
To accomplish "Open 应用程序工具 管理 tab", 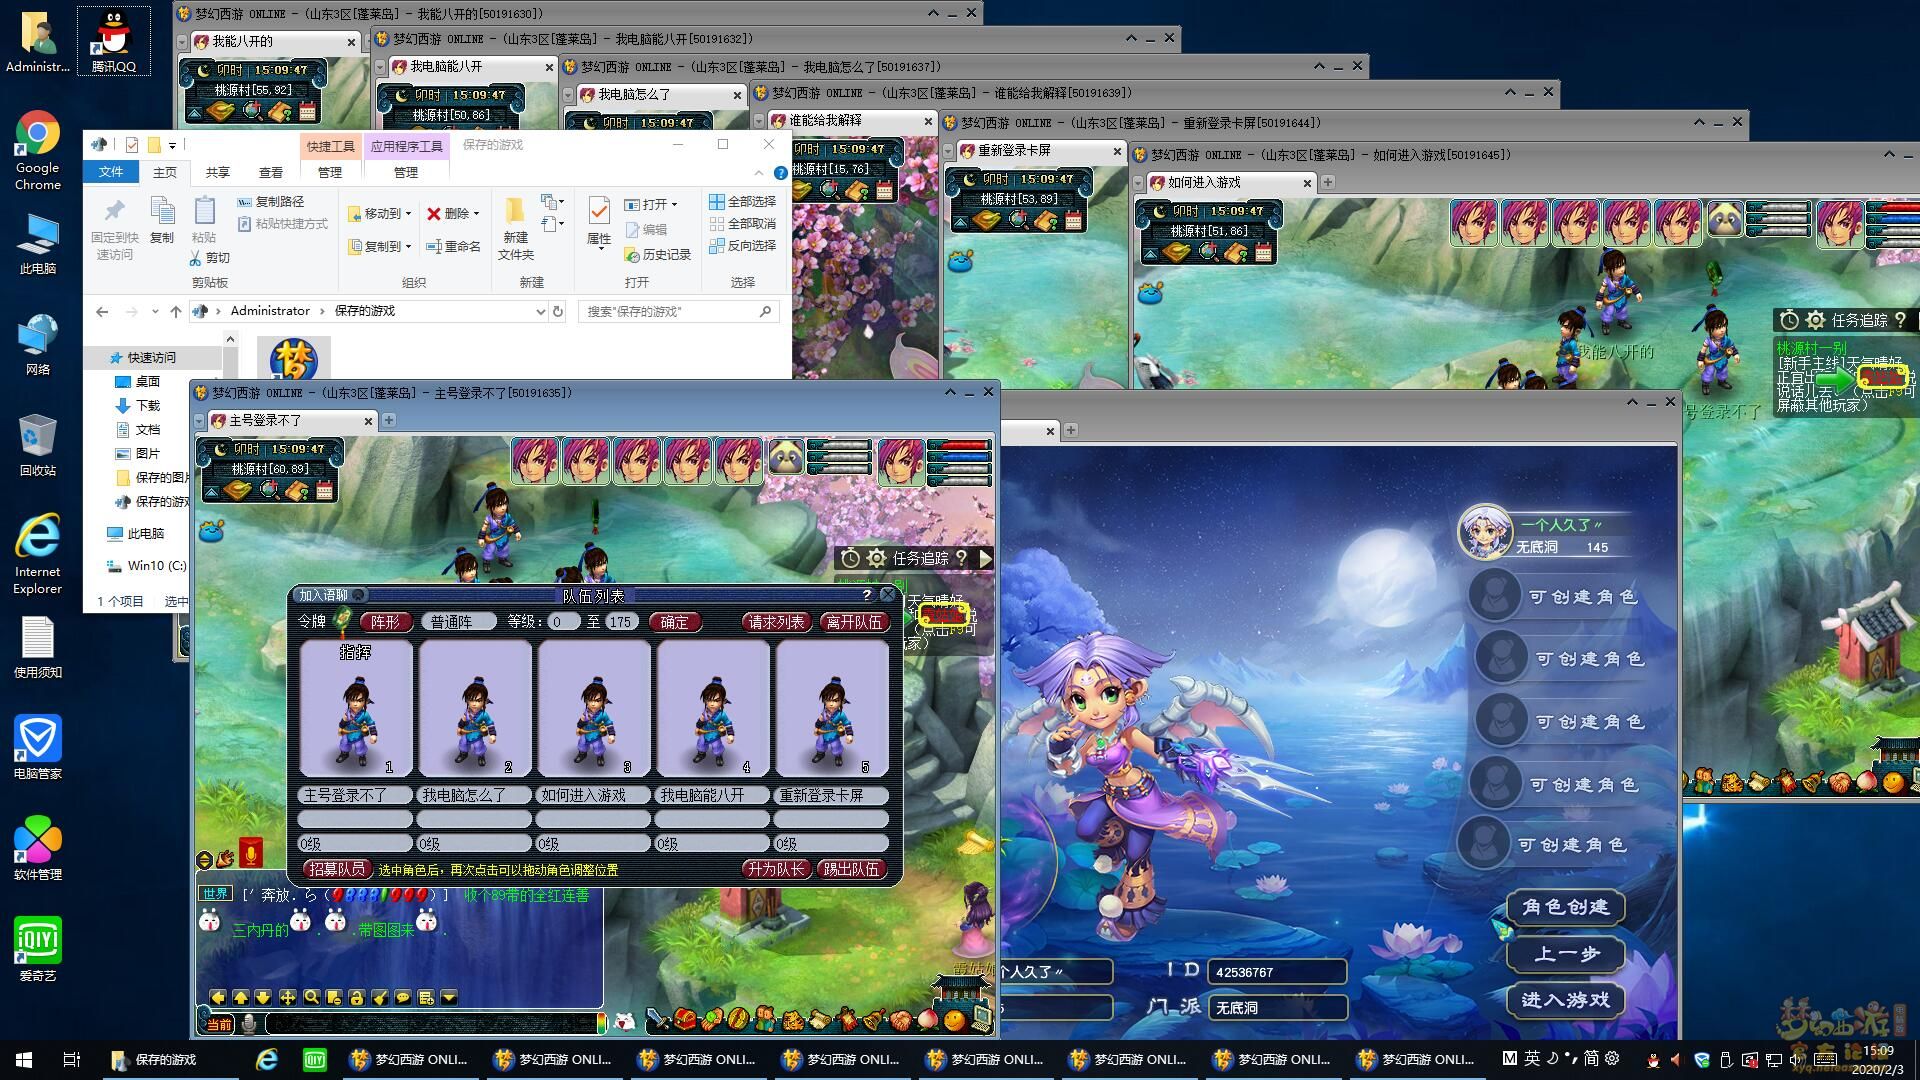I will point(405,172).
